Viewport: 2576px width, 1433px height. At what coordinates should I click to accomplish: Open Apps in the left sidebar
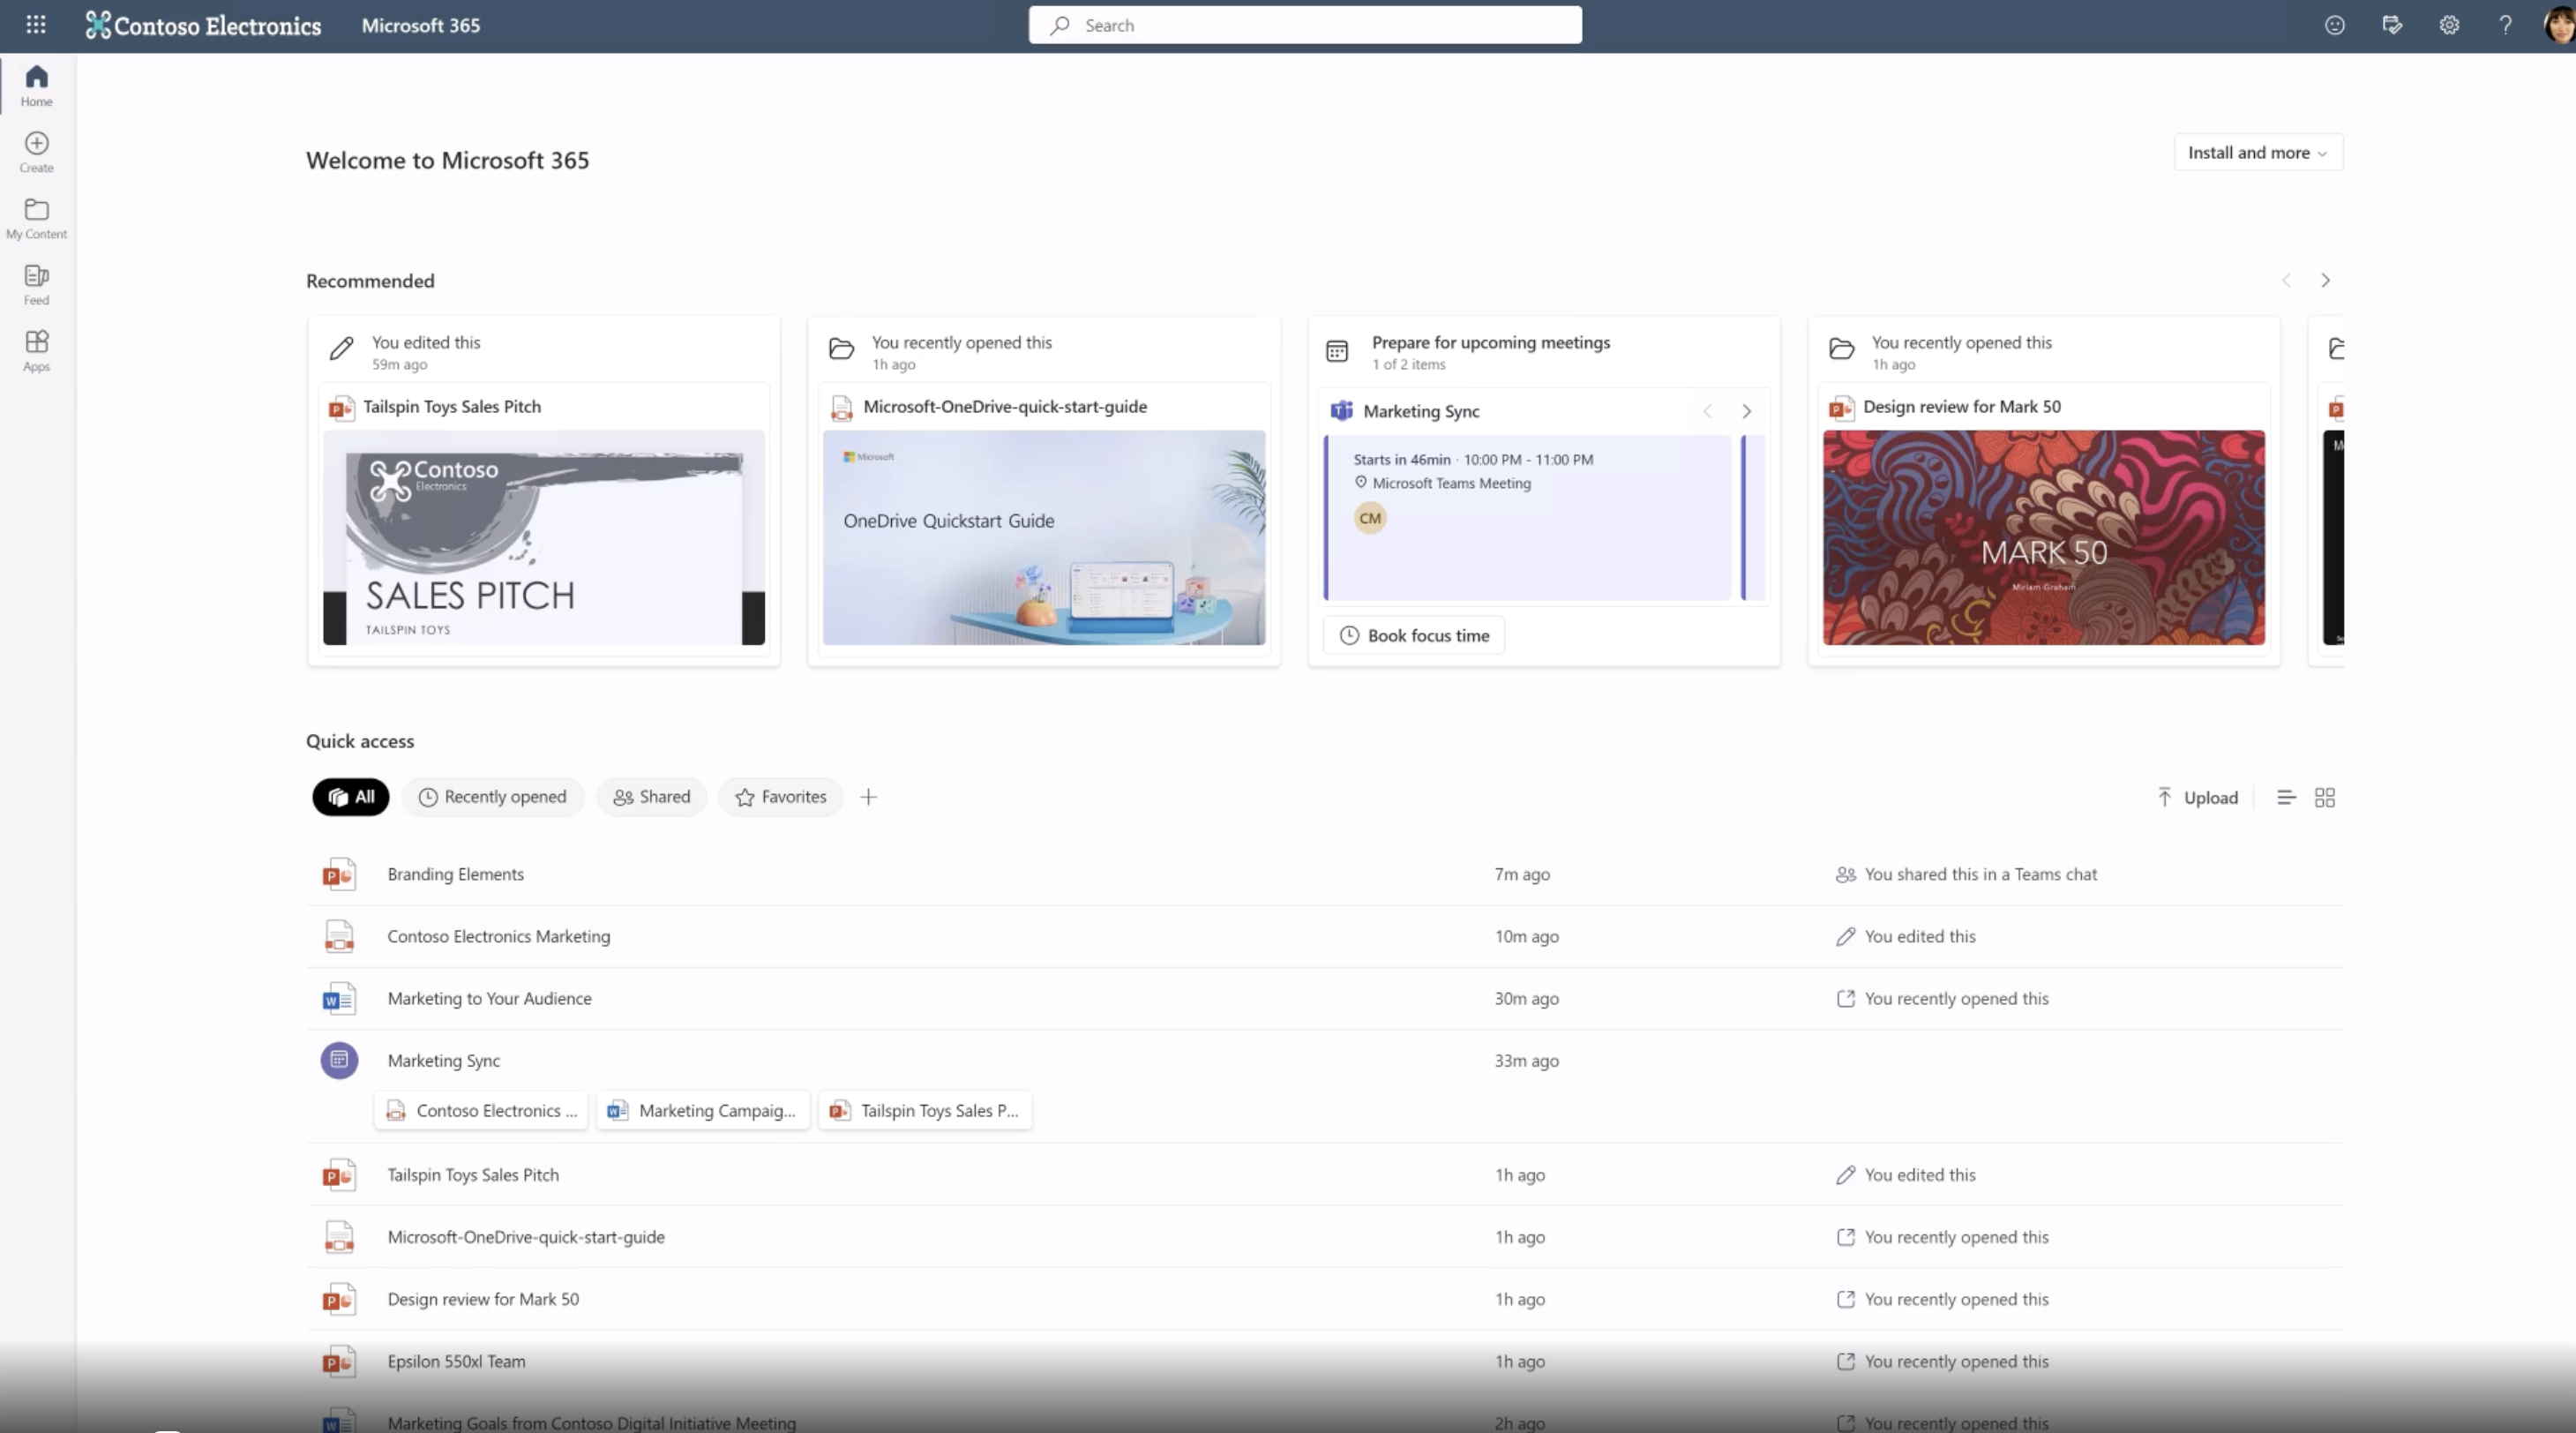coord(36,351)
